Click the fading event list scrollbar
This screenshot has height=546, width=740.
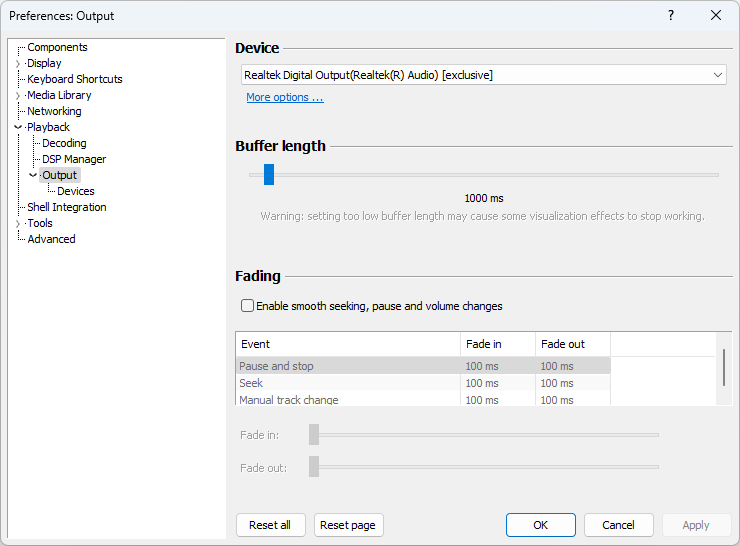click(x=724, y=368)
